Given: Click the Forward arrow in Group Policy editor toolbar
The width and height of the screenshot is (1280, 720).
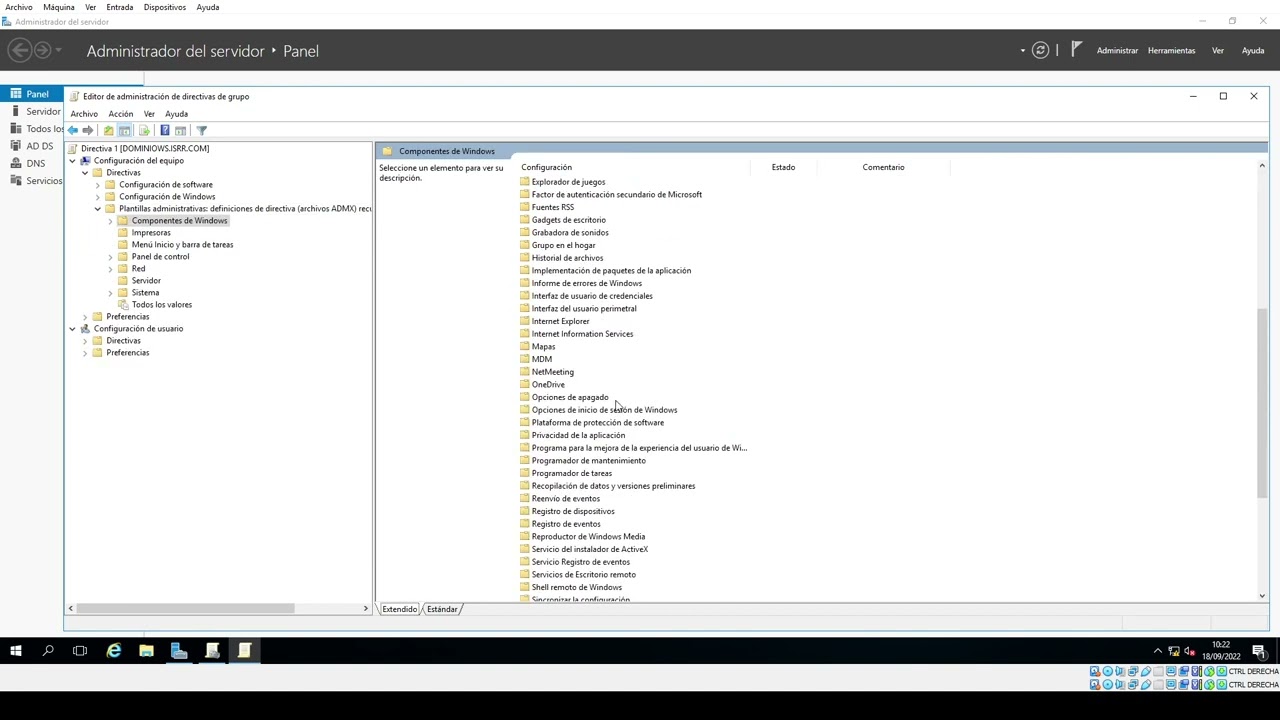Looking at the screenshot, I should pyautogui.click(x=88, y=130).
